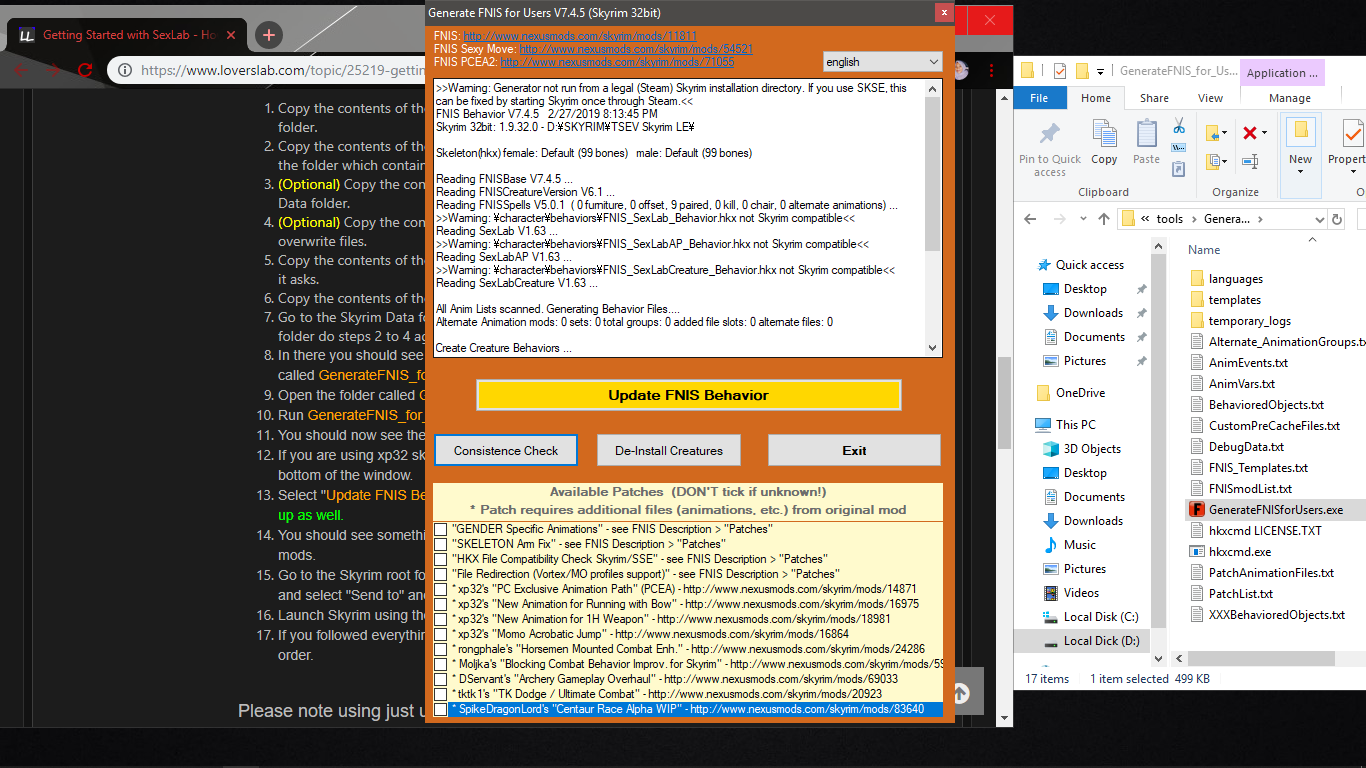Screen dimensions: 1366x768
Task: Open the FNIS Sexy Move nexusmods link
Action: point(636,48)
